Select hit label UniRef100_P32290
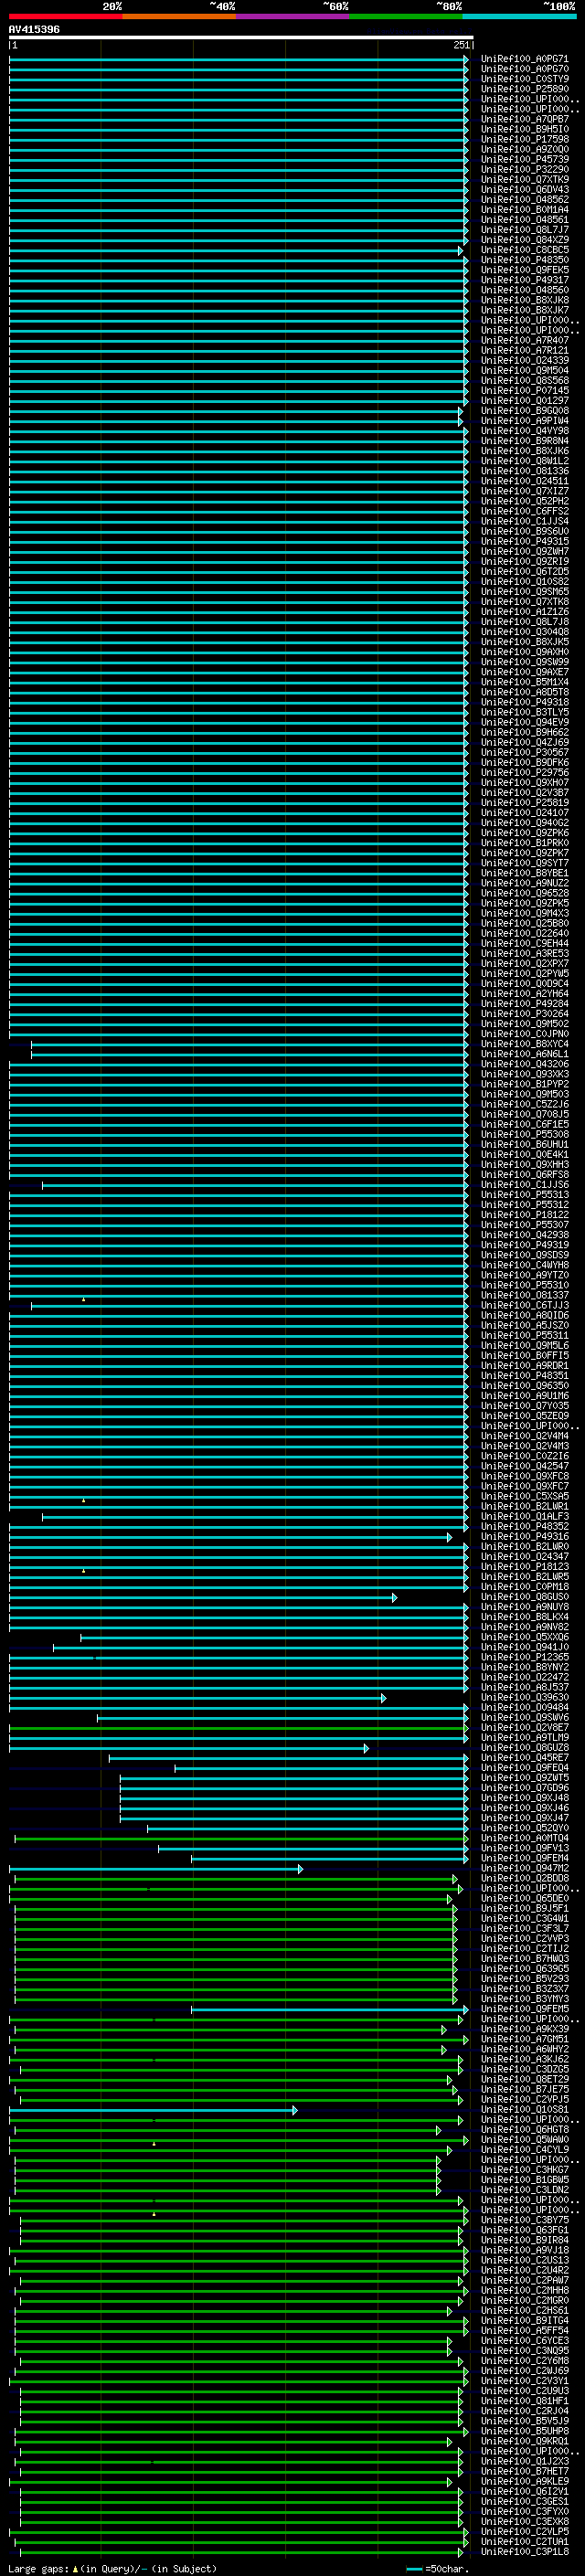Image resolution: width=585 pixels, height=2576 pixels. (524, 169)
